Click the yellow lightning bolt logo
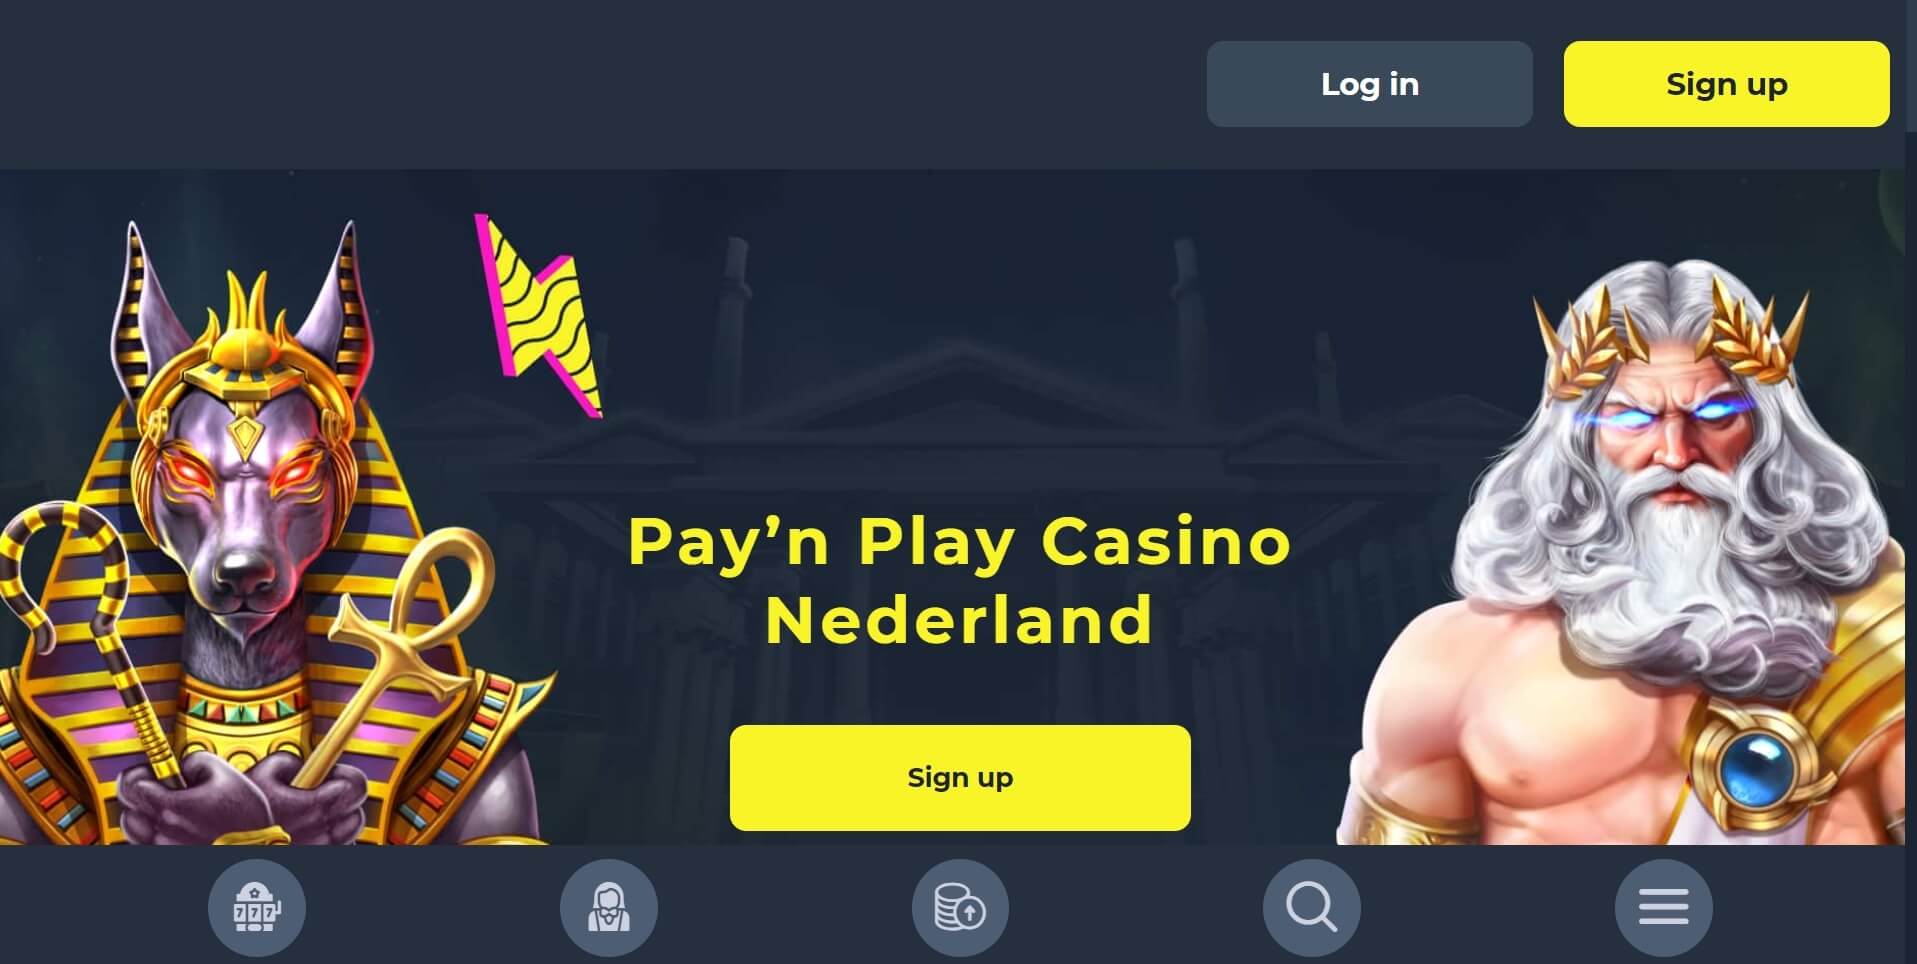1917x964 pixels. pyautogui.click(x=540, y=315)
